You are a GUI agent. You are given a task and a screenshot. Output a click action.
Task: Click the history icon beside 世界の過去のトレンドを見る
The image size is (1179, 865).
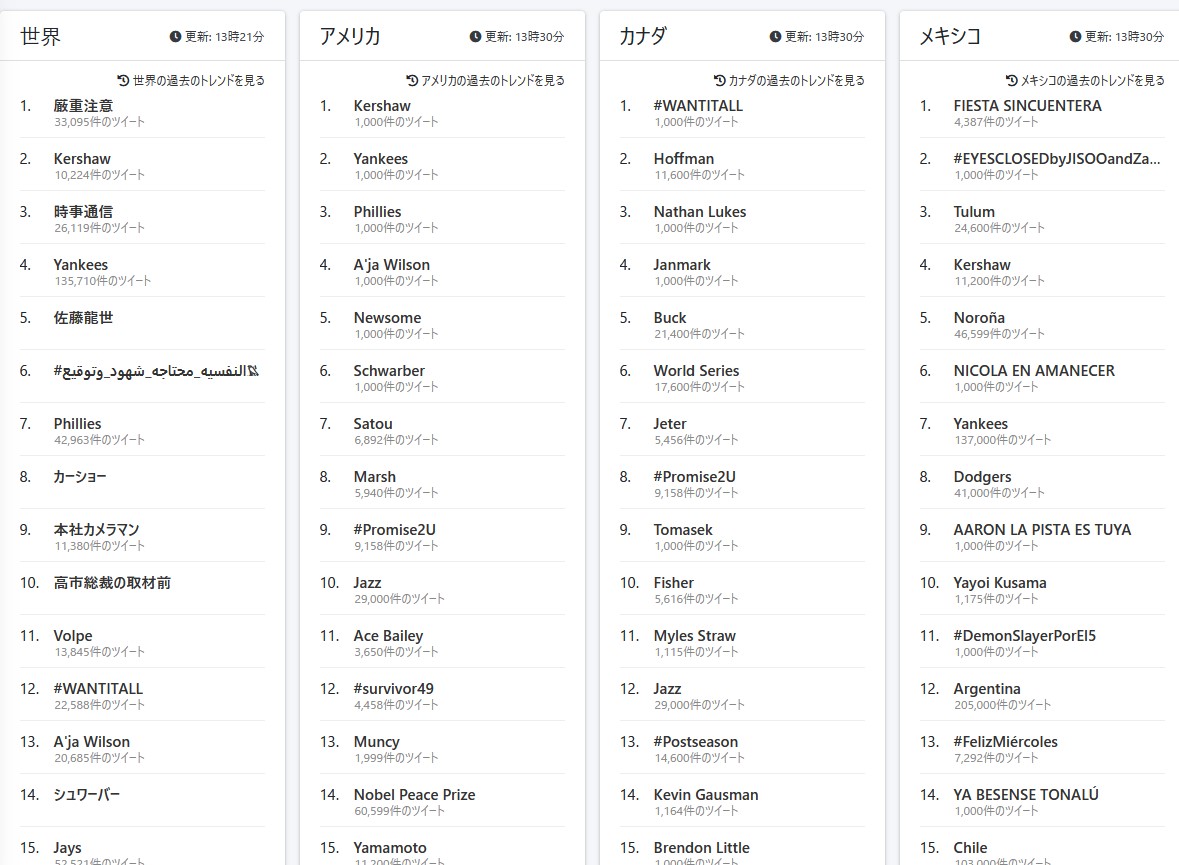click(124, 80)
